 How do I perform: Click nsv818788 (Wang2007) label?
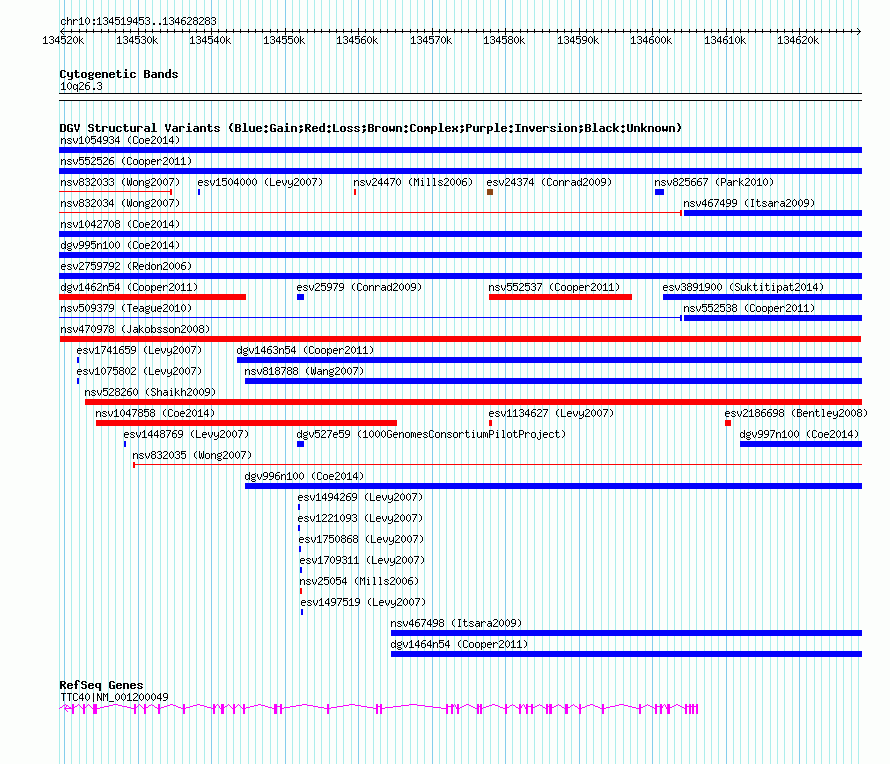coord(304,371)
